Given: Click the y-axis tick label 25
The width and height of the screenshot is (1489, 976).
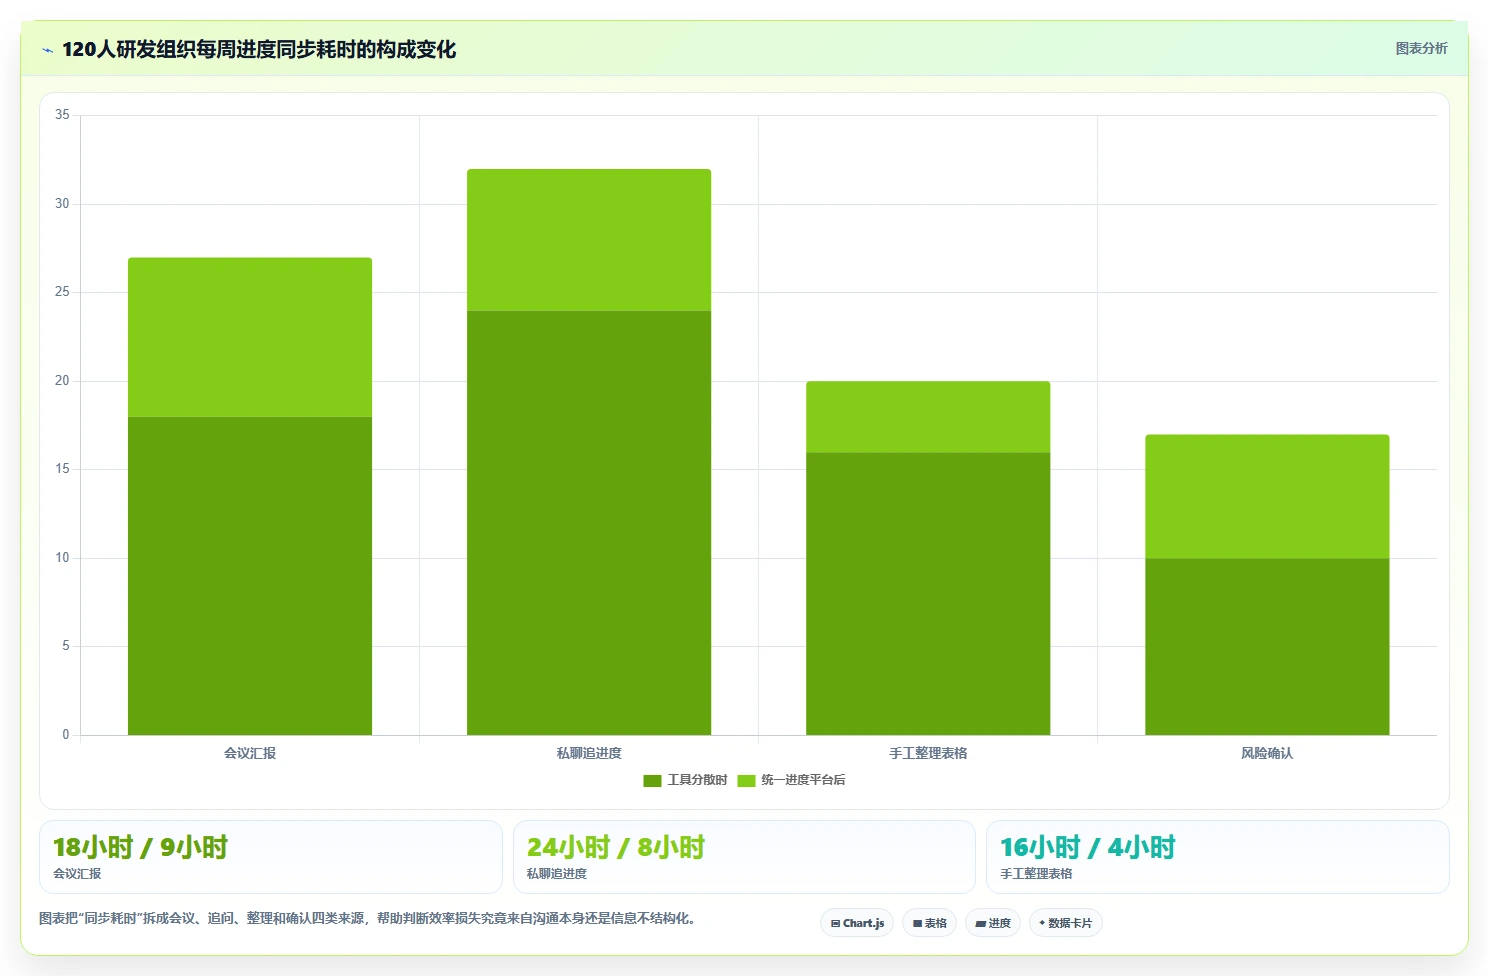Looking at the screenshot, I should click(62, 292).
